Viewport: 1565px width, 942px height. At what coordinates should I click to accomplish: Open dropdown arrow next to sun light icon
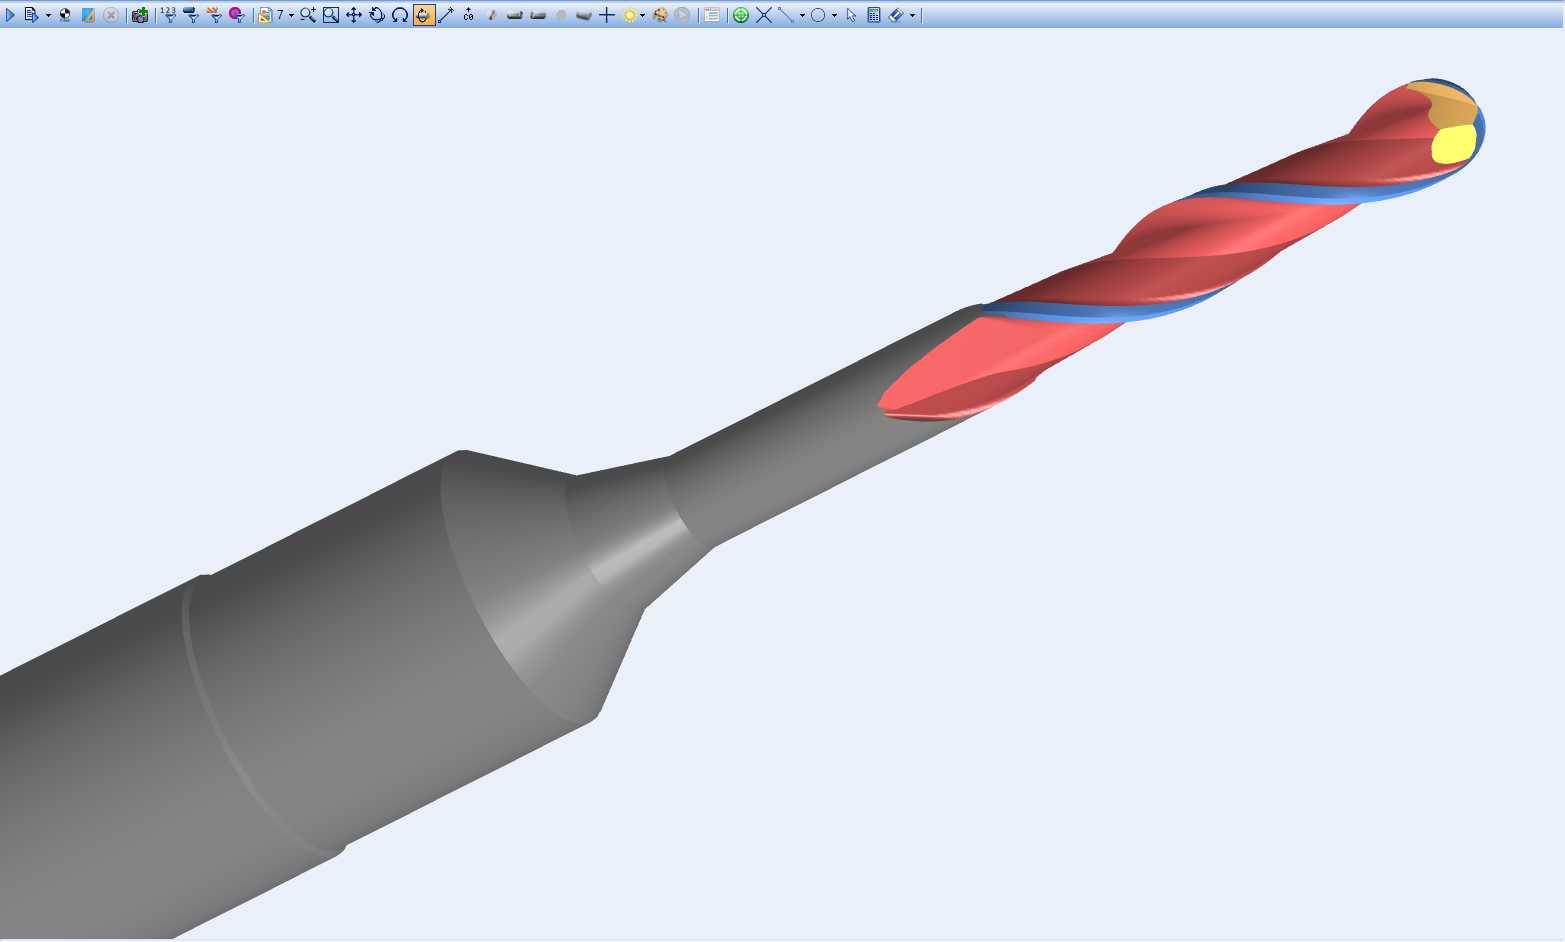(x=643, y=16)
